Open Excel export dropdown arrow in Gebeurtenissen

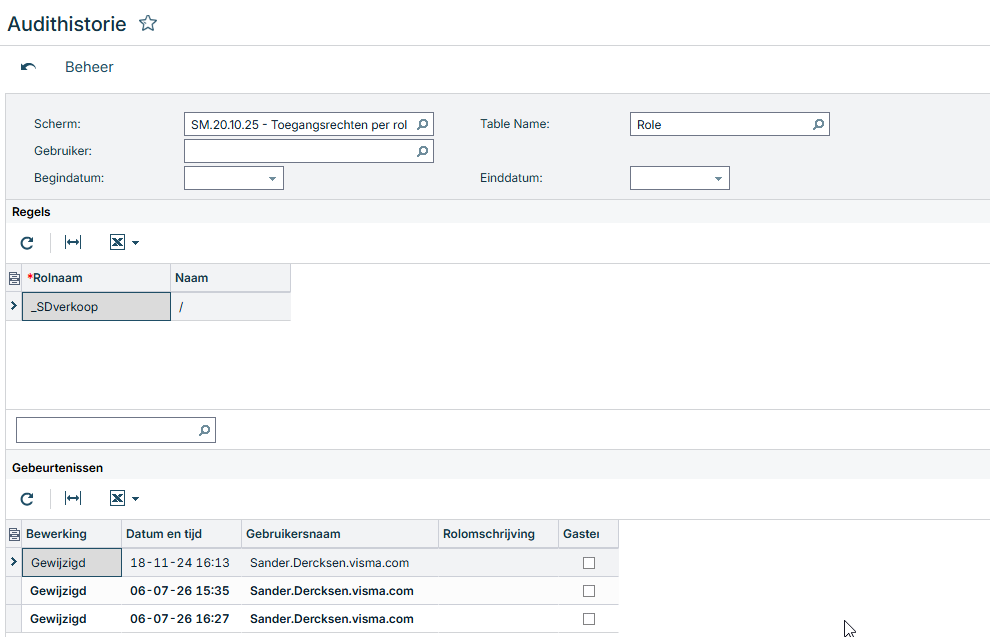coord(135,499)
